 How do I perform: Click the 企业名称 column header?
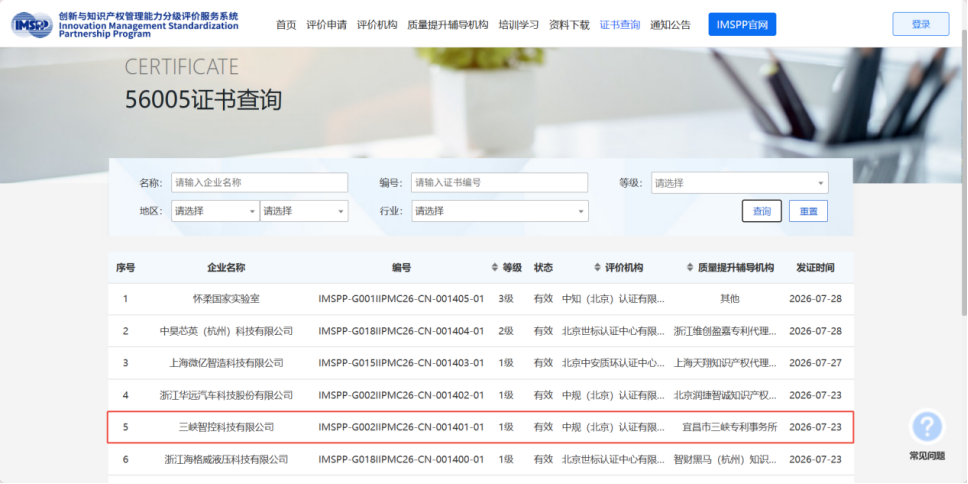click(227, 268)
